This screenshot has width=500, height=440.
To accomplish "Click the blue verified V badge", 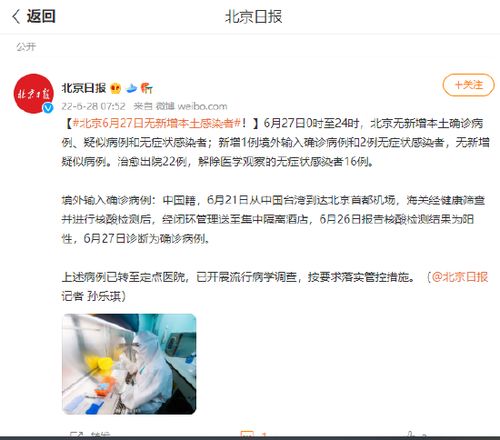I will (48, 108).
